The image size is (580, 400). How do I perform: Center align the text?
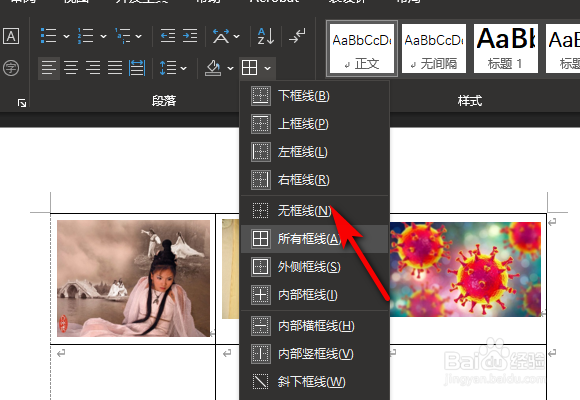pos(71,68)
